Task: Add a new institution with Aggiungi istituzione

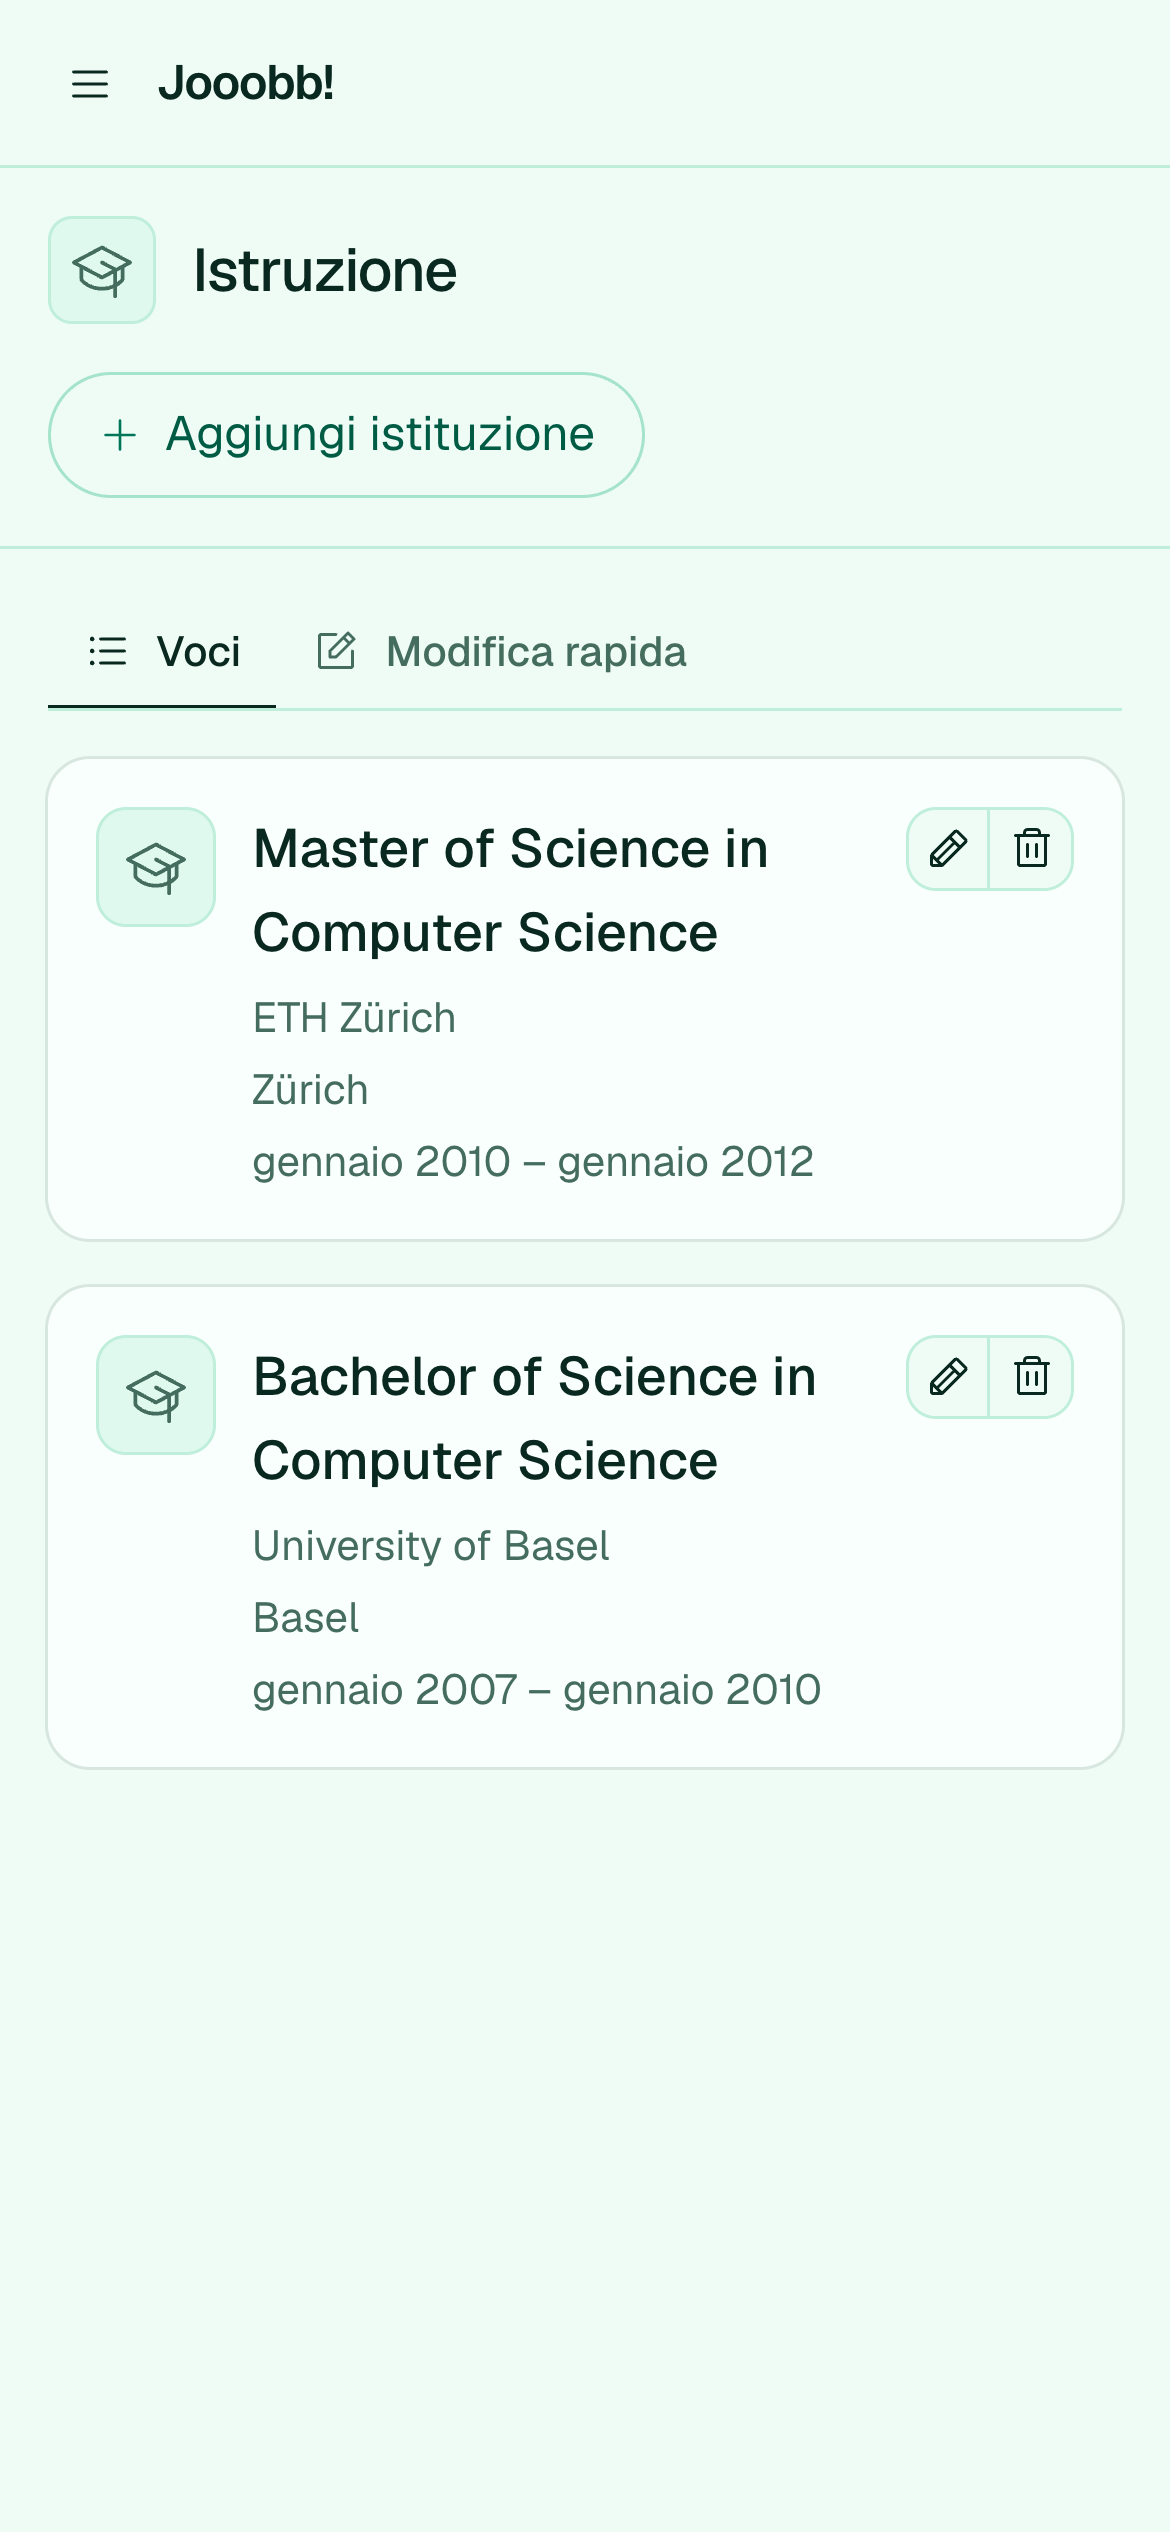Action: coord(346,435)
